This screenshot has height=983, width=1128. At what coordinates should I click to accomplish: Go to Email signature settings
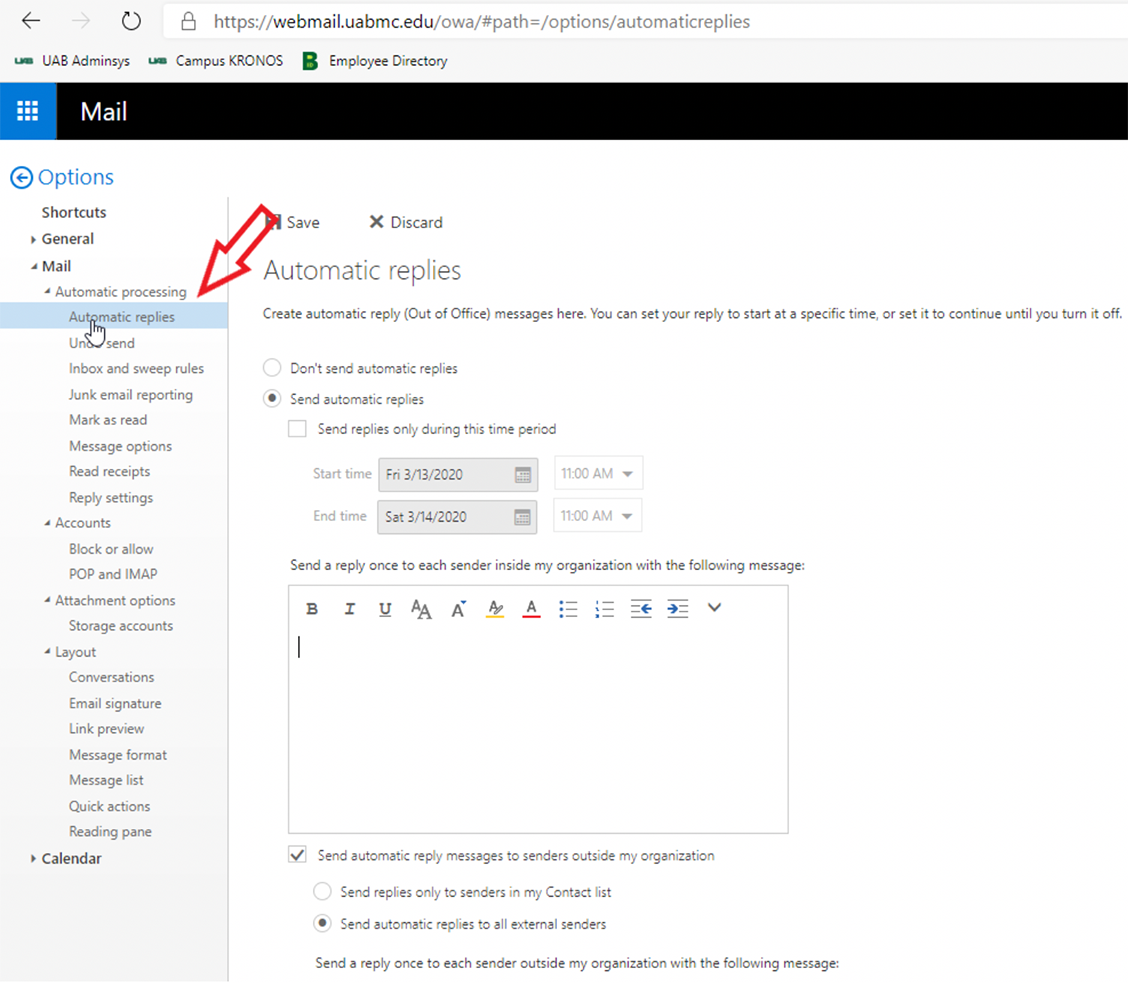click(x=115, y=703)
